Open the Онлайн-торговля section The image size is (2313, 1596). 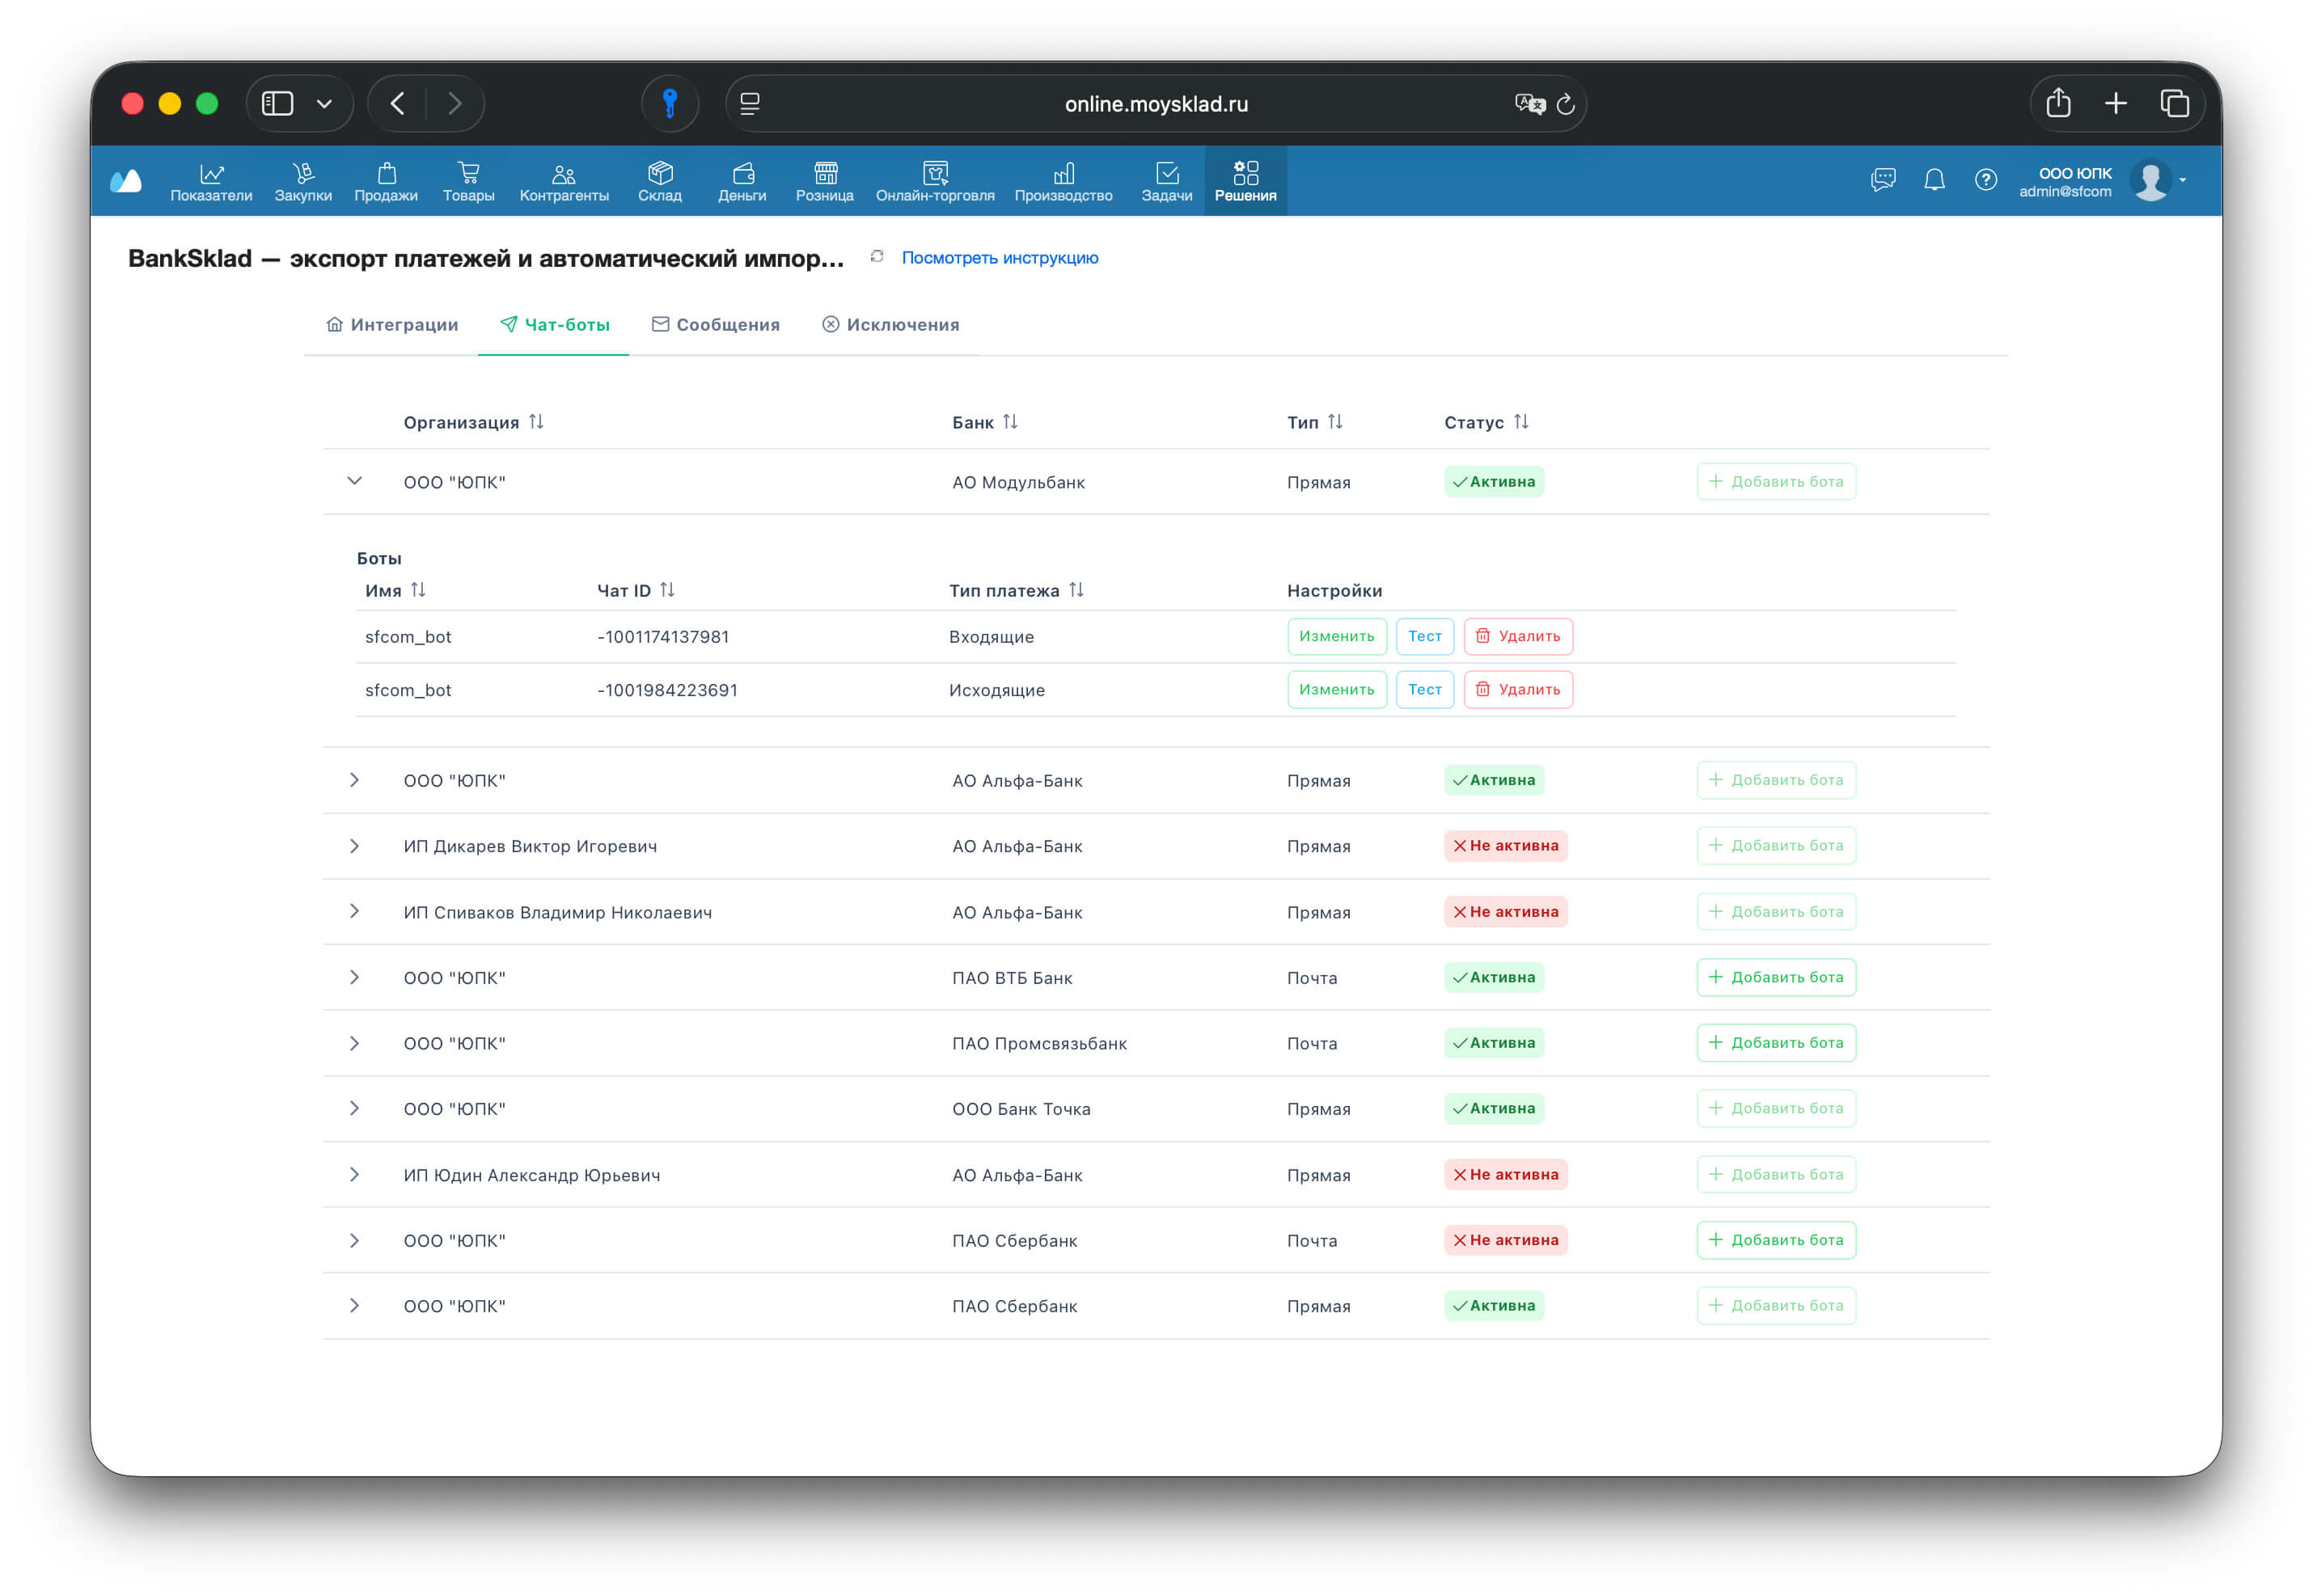(x=935, y=182)
